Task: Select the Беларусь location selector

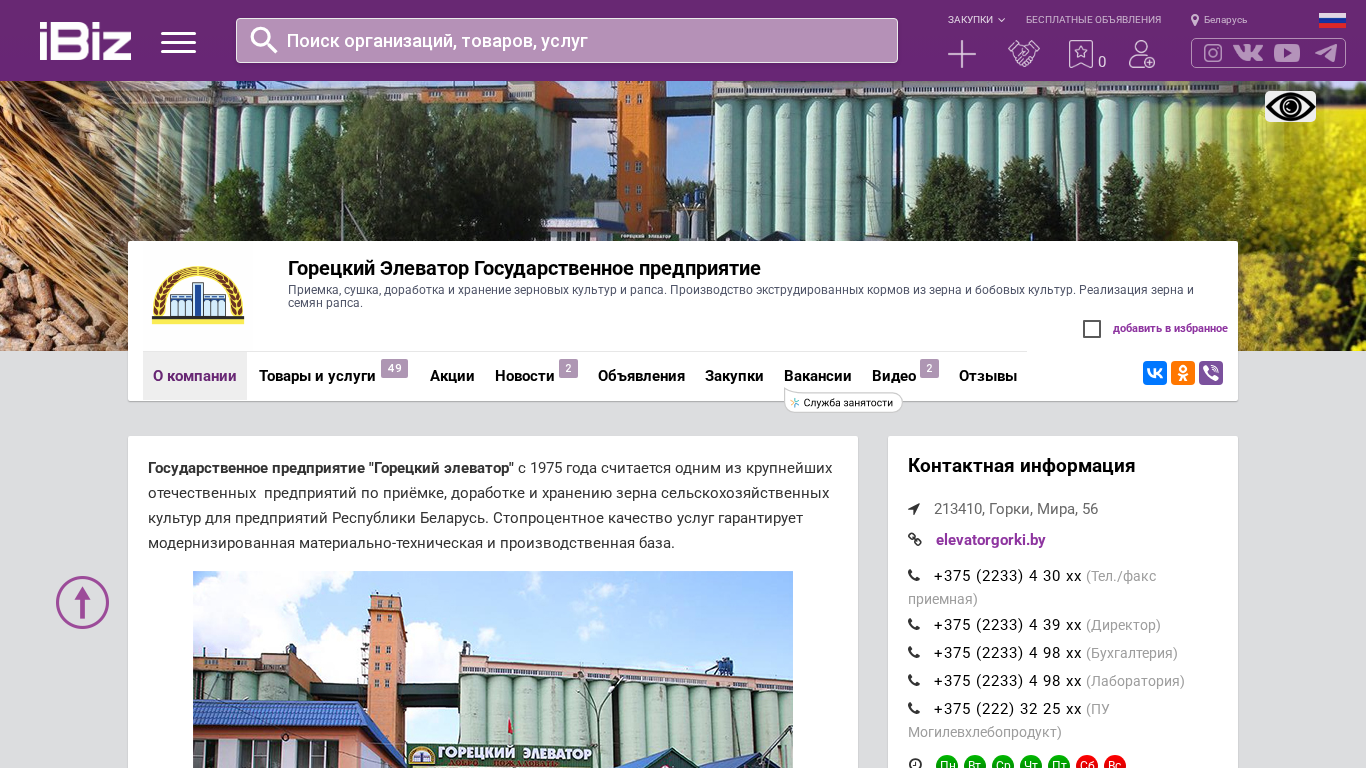Action: point(1219,20)
